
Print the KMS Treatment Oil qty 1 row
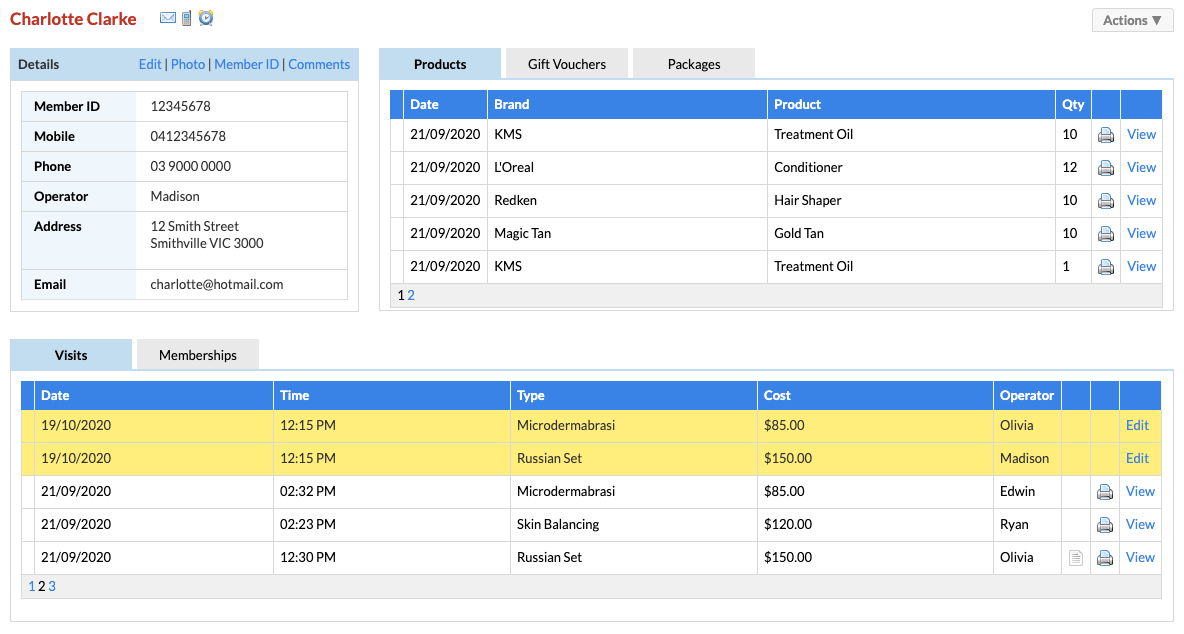1105,267
